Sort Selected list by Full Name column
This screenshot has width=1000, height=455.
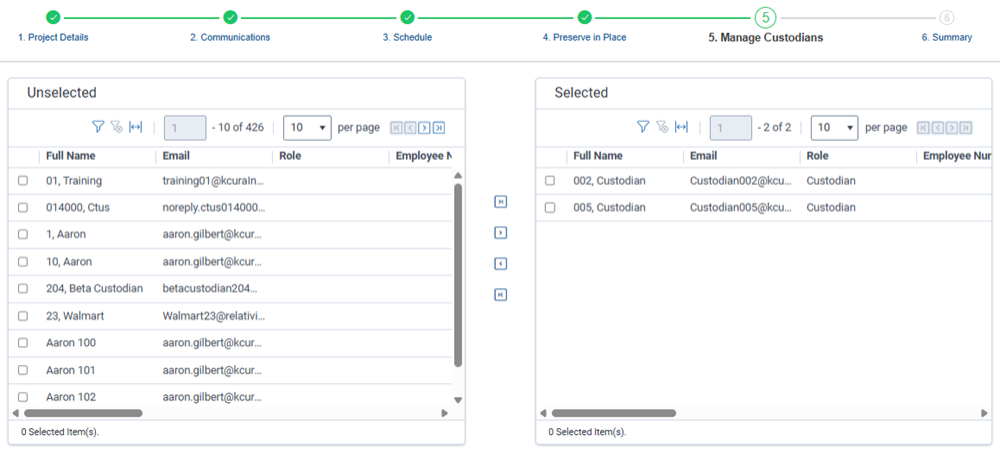pyautogui.click(x=598, y=156)
